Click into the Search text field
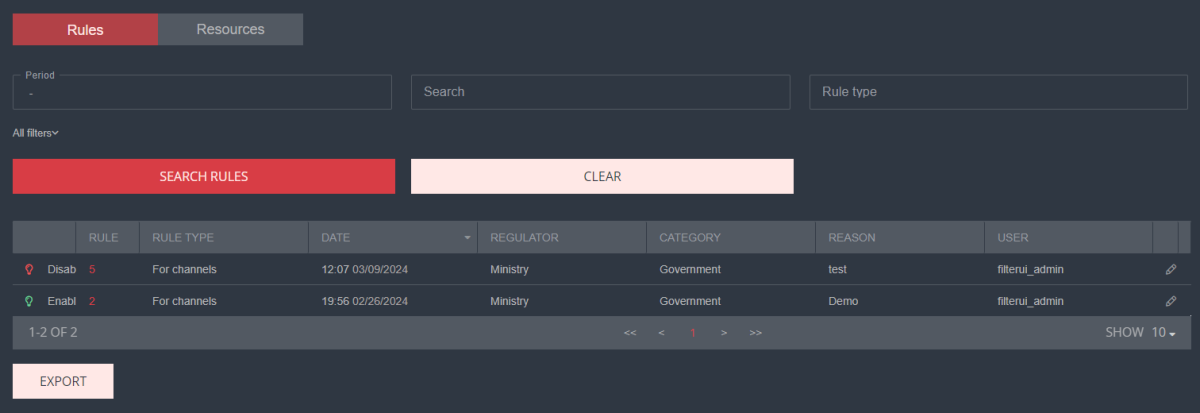 [x=600, y=92]
